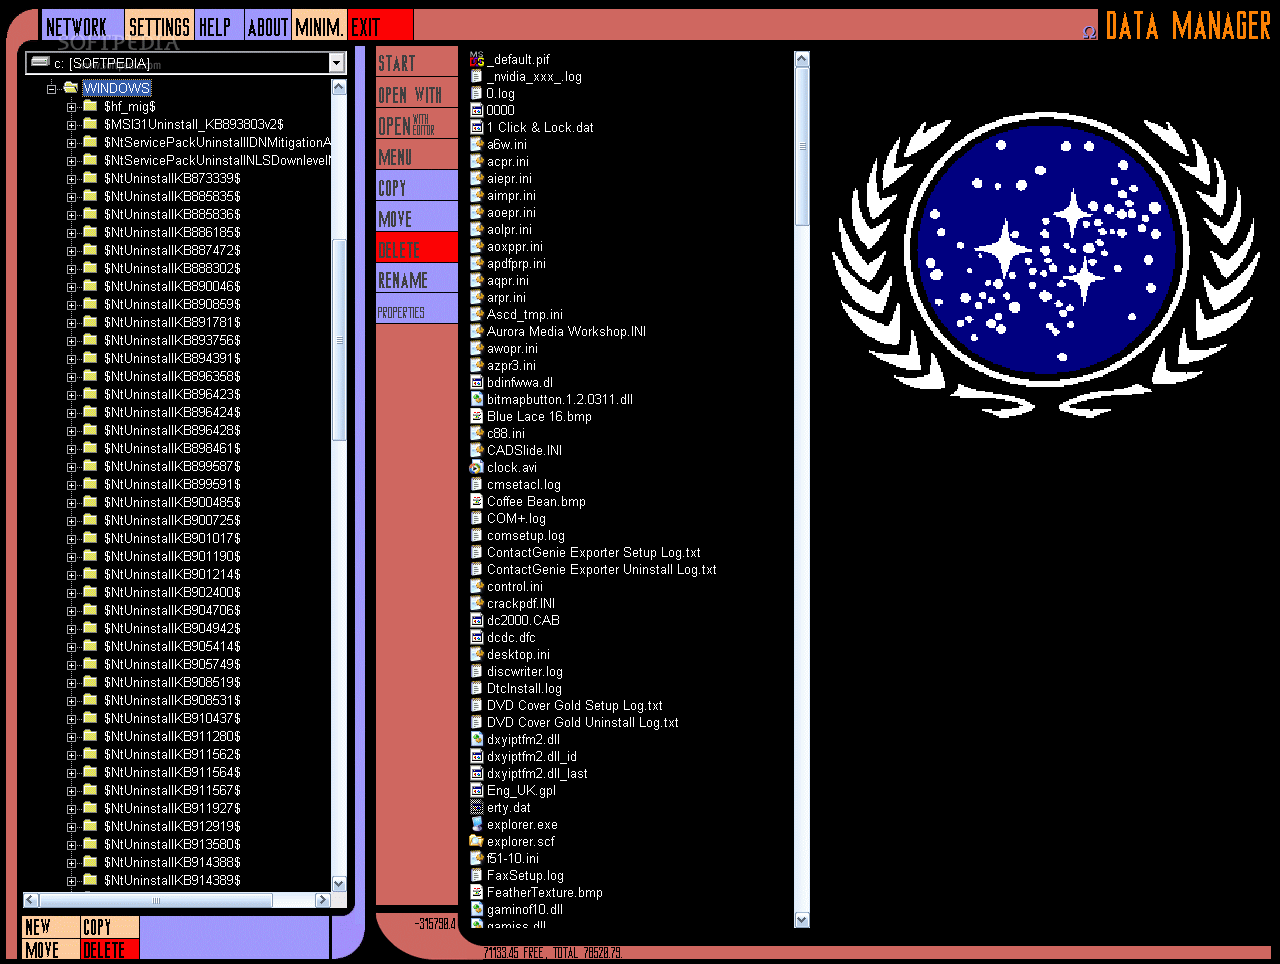Click the file list vertical scrollbar thumb
Viewport: 1280px width, 964px height.
point(802,146)
